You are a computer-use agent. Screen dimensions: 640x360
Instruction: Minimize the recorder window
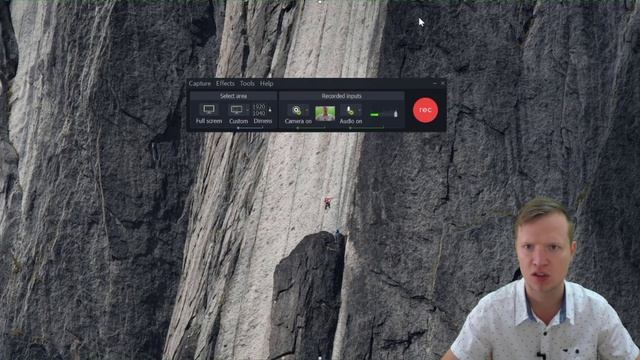coord(435,83)
